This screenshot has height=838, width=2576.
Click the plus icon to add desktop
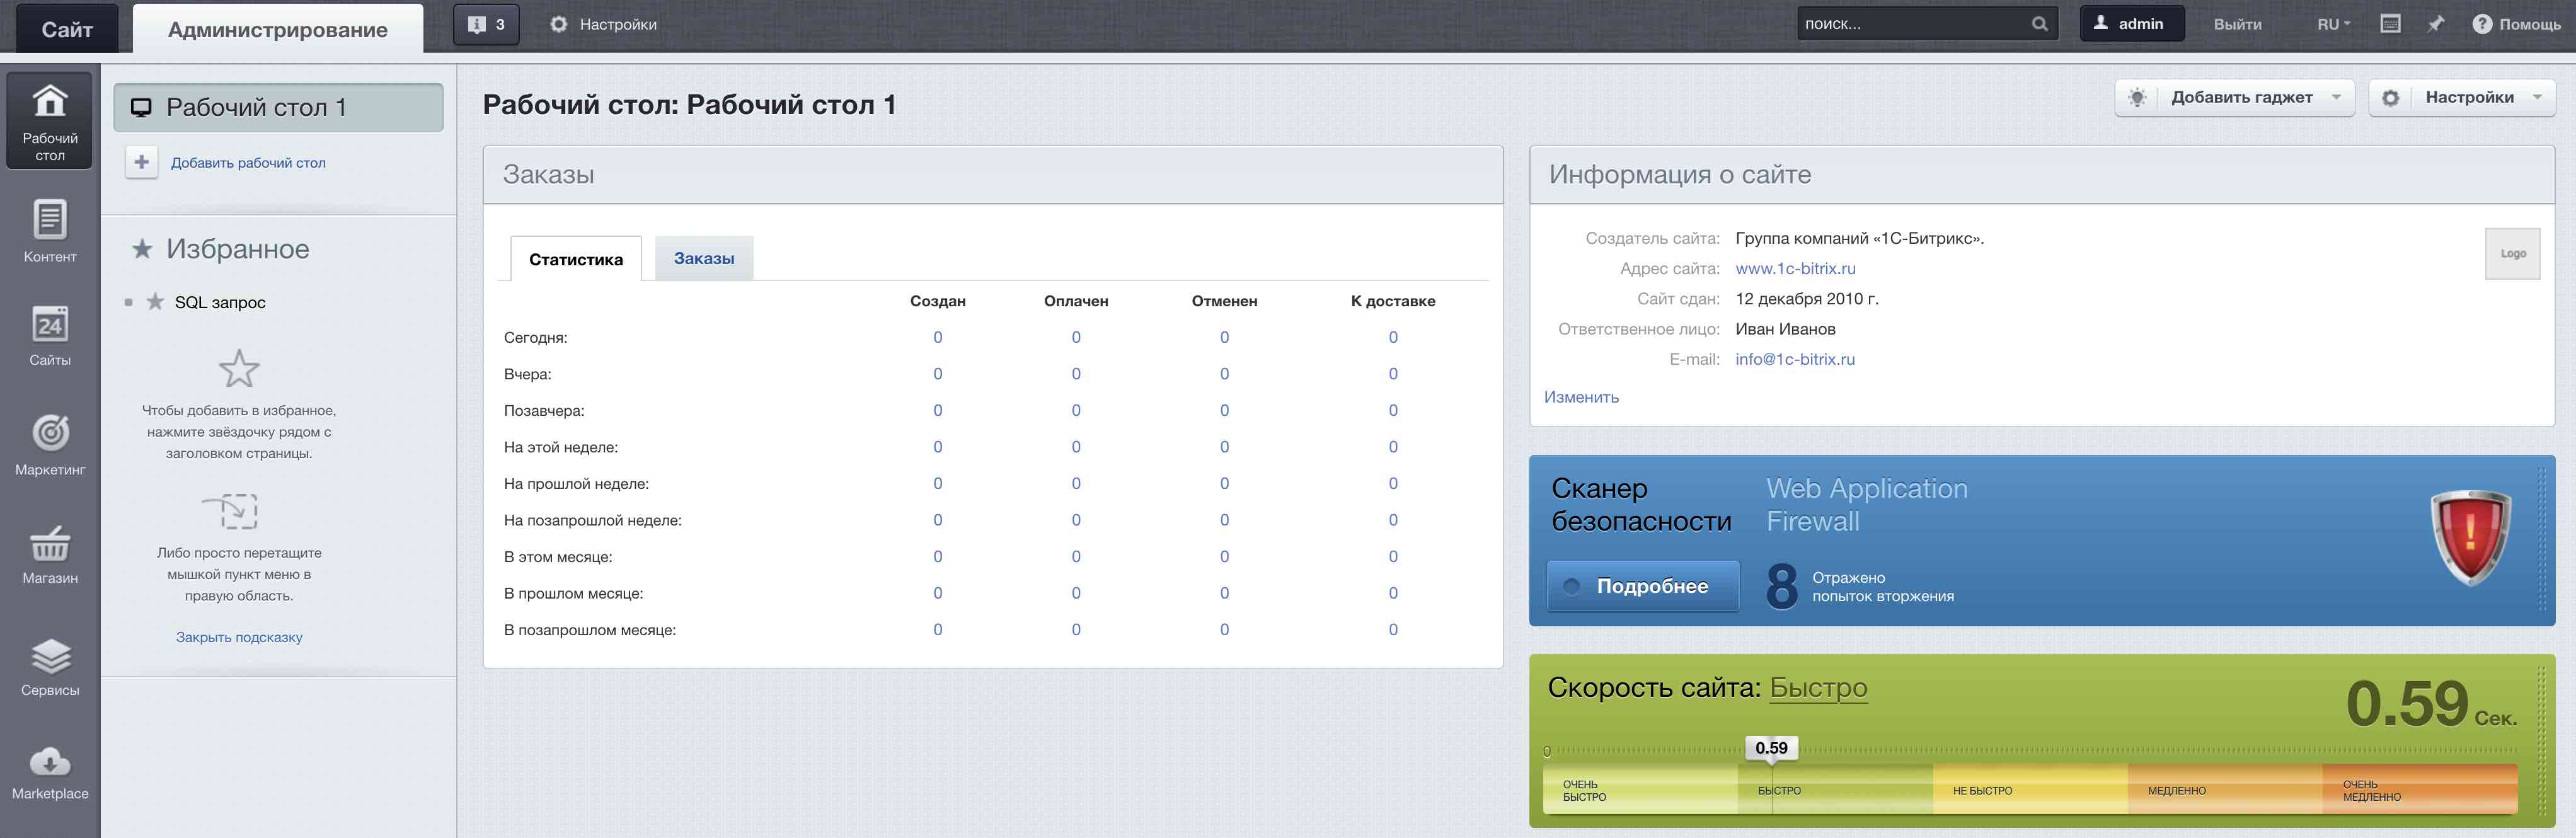pos(142,162)
